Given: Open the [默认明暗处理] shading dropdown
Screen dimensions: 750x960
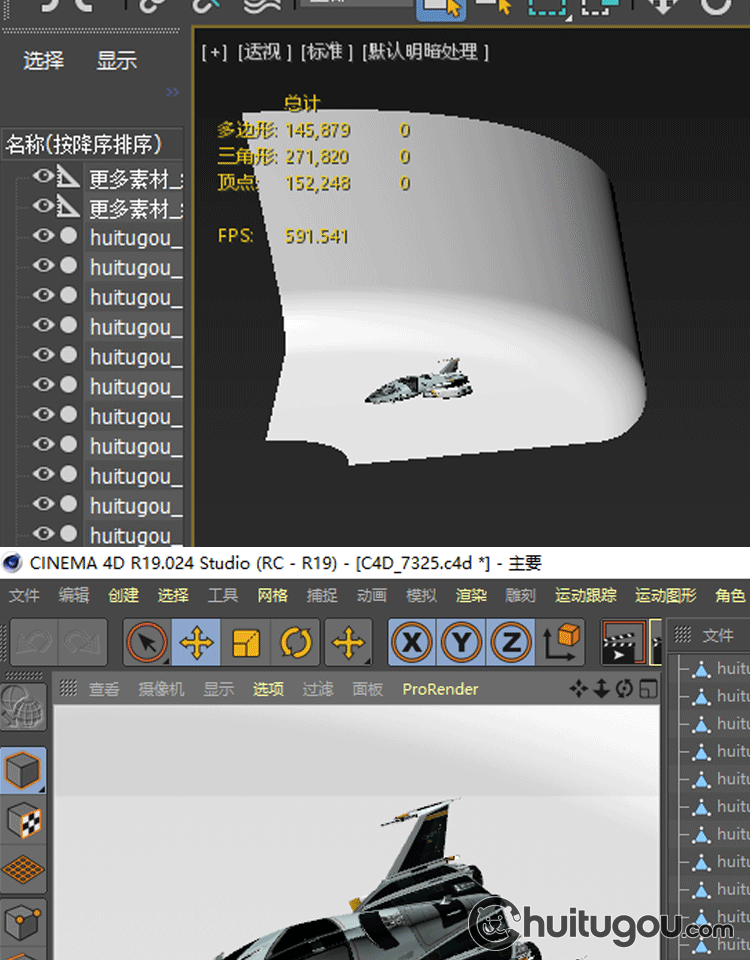Looking at the screenshot, I should (x=426, y=53).
